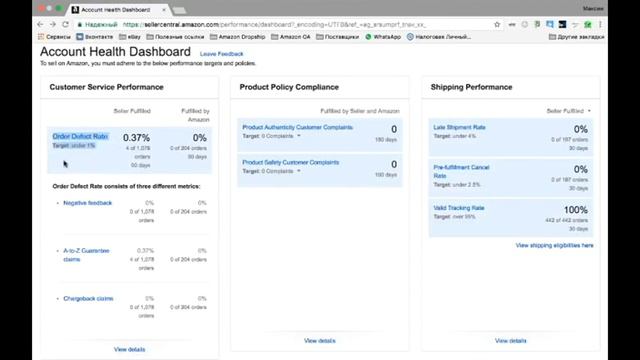Open the Полезные ссылки bookmarks folder
The image size is (640, 360).
tap(175, 37)
